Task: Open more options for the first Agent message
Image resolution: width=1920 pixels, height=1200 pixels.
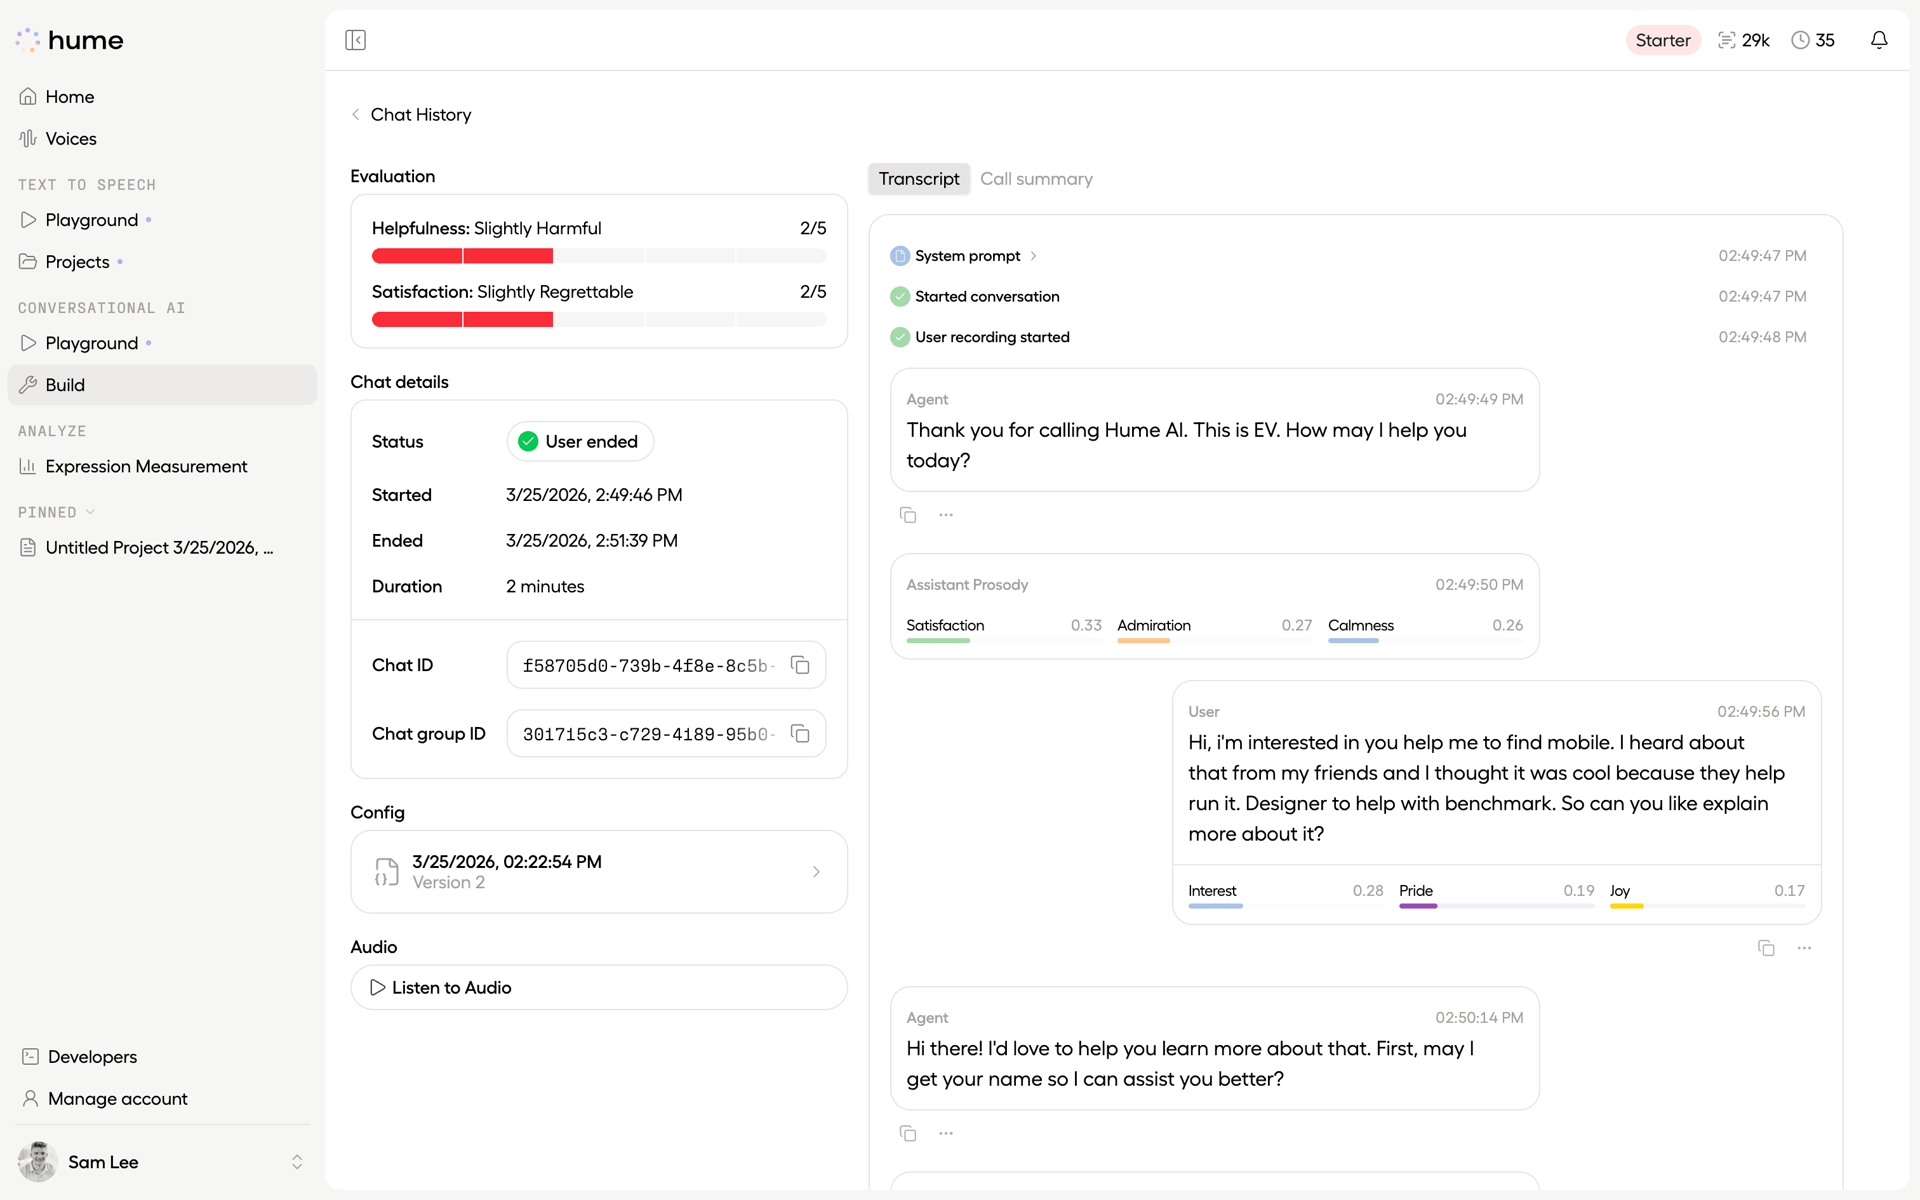Action: point(946,515)
